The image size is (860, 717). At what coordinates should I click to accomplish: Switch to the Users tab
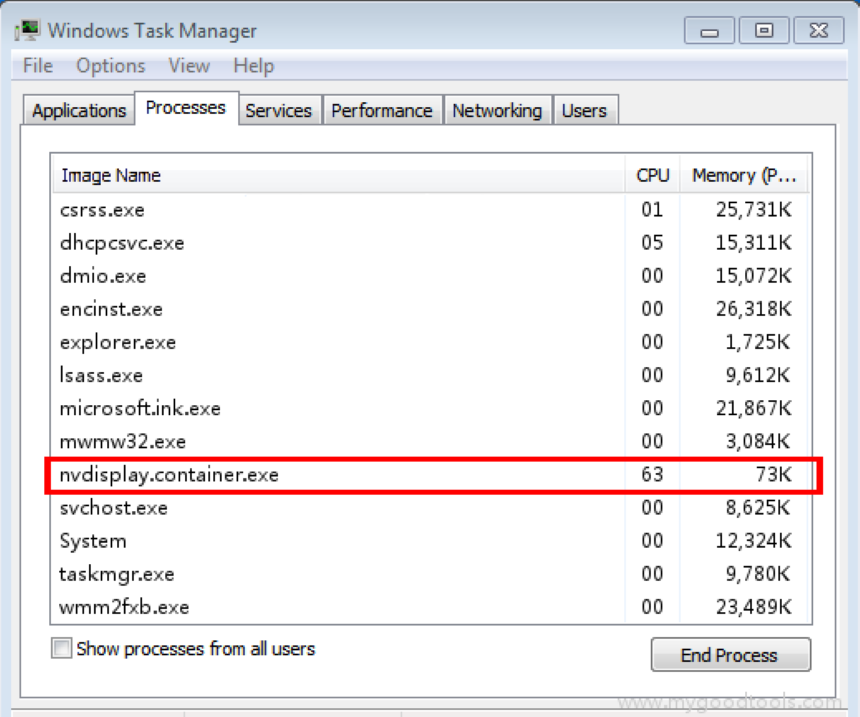click(585, 110)
